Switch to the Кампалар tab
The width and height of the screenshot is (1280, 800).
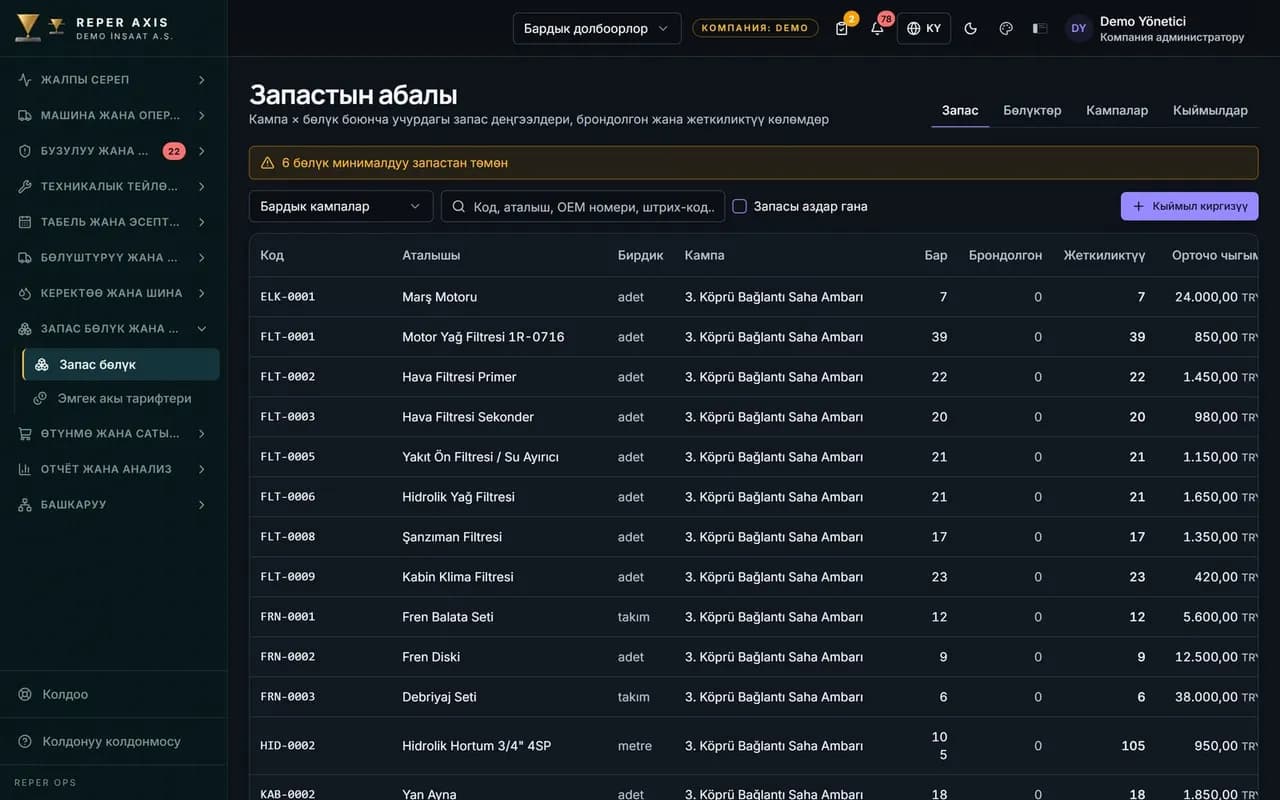[x=1117, y=110]
